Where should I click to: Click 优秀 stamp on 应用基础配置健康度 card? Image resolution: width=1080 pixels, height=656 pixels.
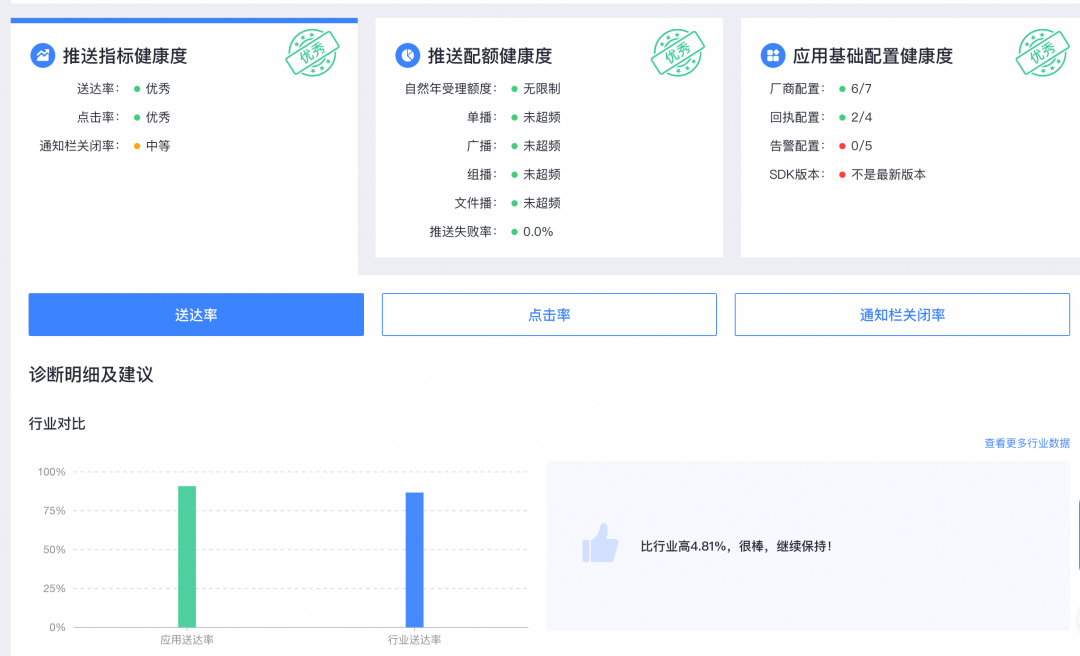click(x=1043, y=52)
